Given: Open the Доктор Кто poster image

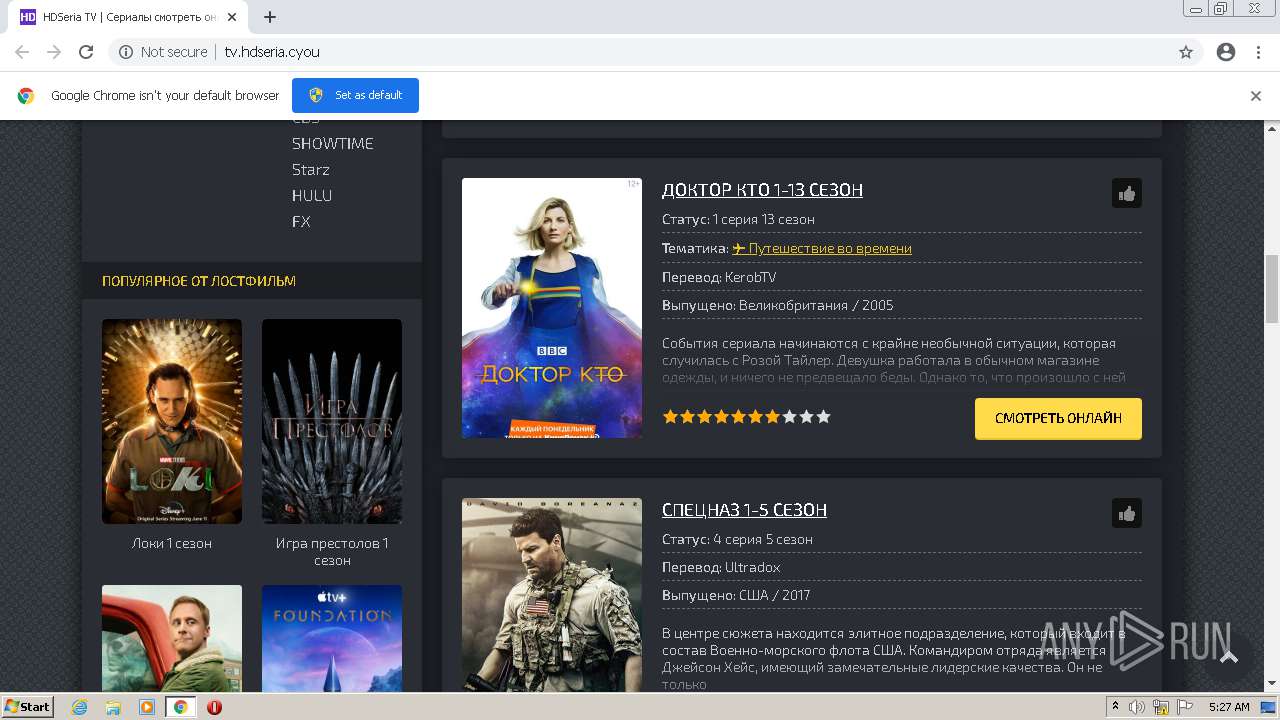Looking at the screenshot, I should tap(552, 308).
